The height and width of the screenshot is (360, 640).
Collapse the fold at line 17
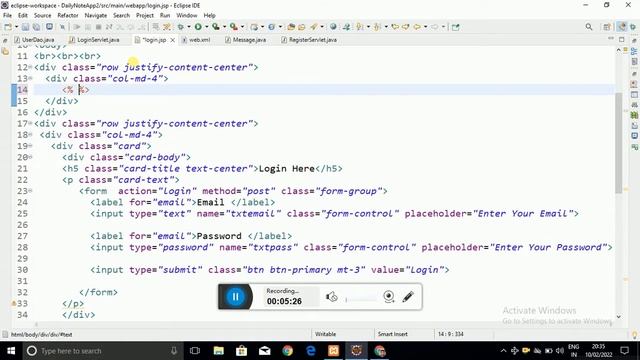tap(31, 124)
